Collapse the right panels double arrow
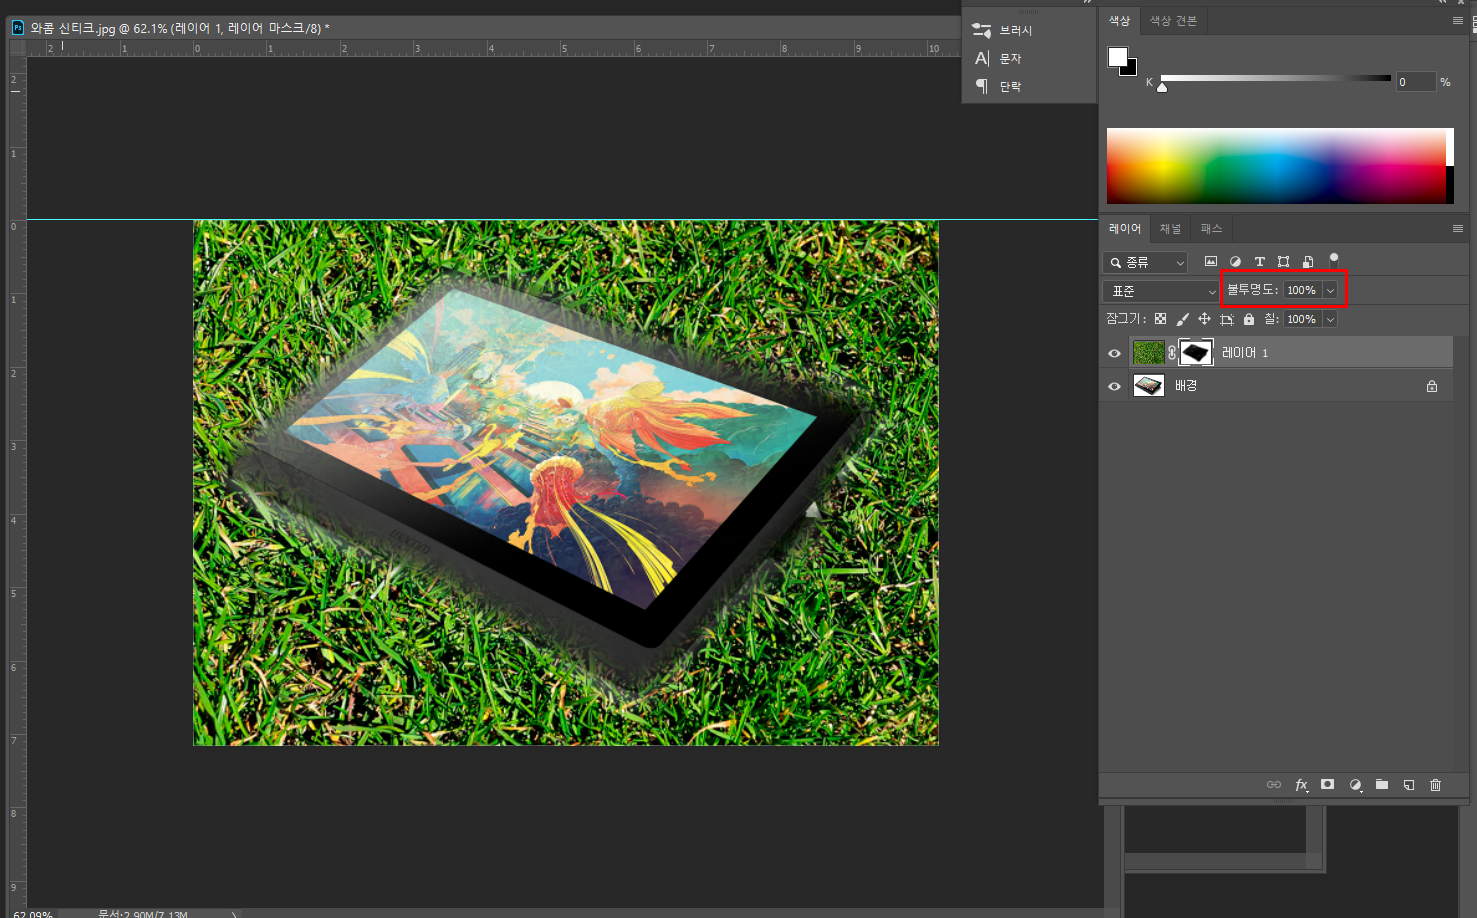Image resolution: width=1477 pixels, height=918 pixels. point(1442,2)
